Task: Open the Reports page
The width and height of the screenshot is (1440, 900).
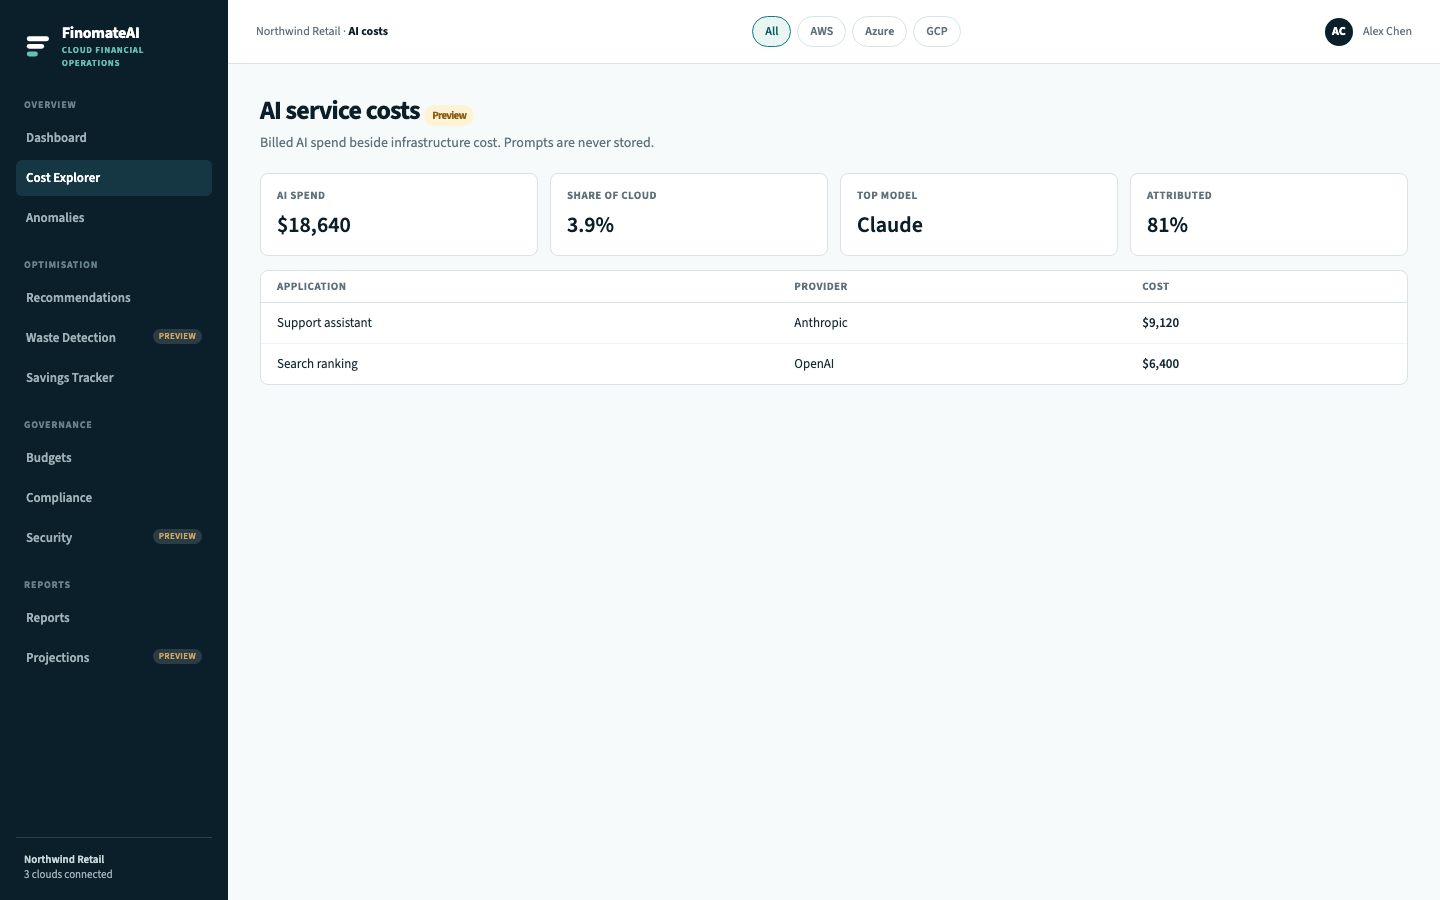Action: pos(114,618)
